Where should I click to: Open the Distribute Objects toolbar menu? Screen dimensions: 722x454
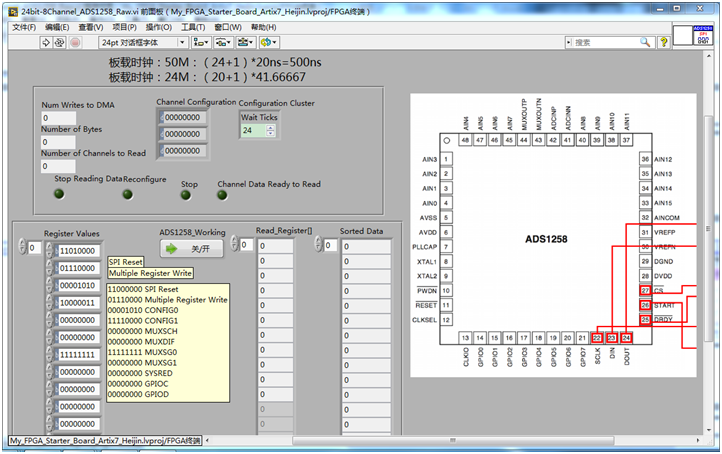click(x=223, y=42)
